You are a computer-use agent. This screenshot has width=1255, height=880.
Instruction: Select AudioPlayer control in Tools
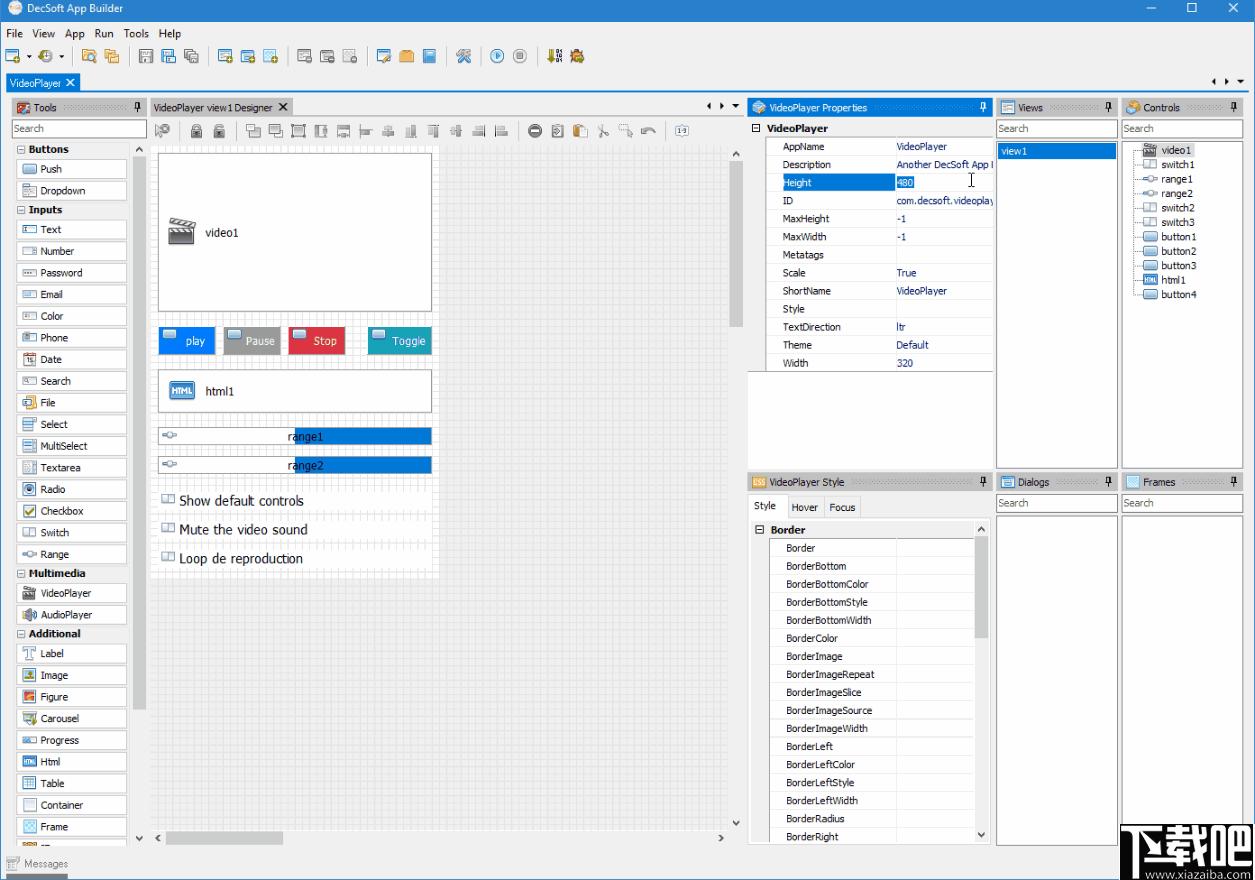tap(71, 615)
